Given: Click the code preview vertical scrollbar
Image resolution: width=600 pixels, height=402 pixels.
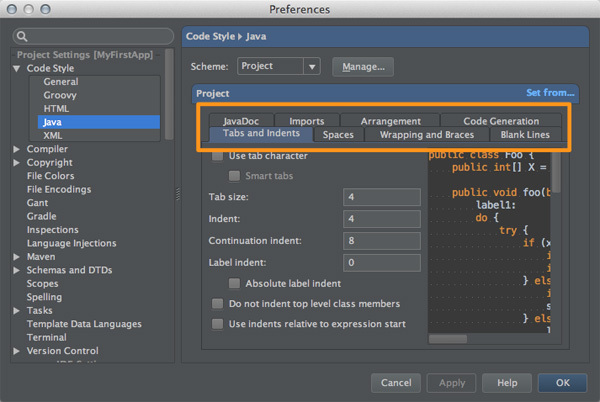Looking at the screenshot, I should (x=556, y=172).
